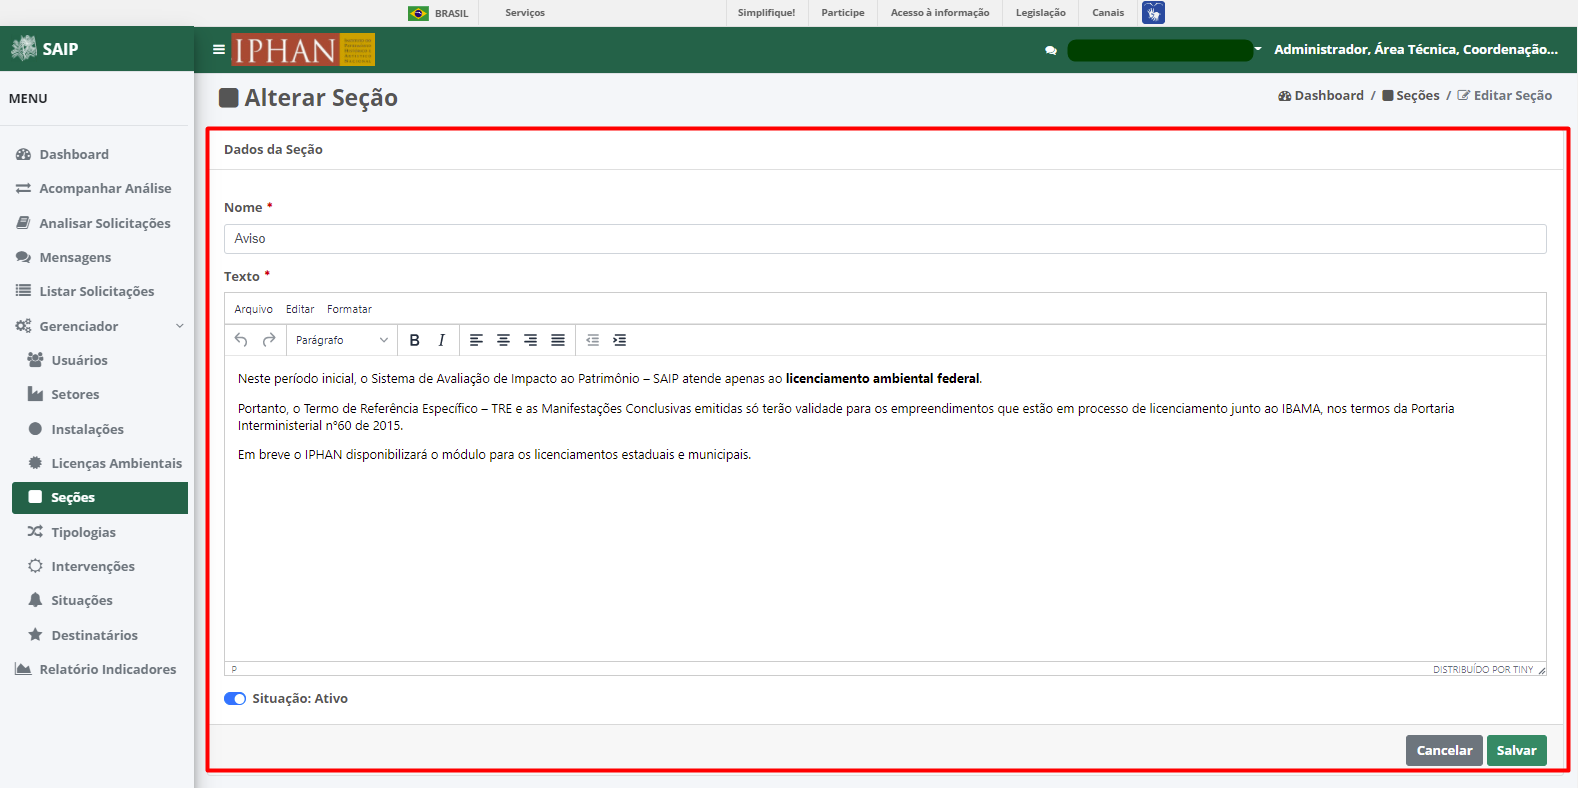The height and width of the screenshot is (788, 1578).
Task: Open Acesso à informação link
Action: tap(940, 13)
